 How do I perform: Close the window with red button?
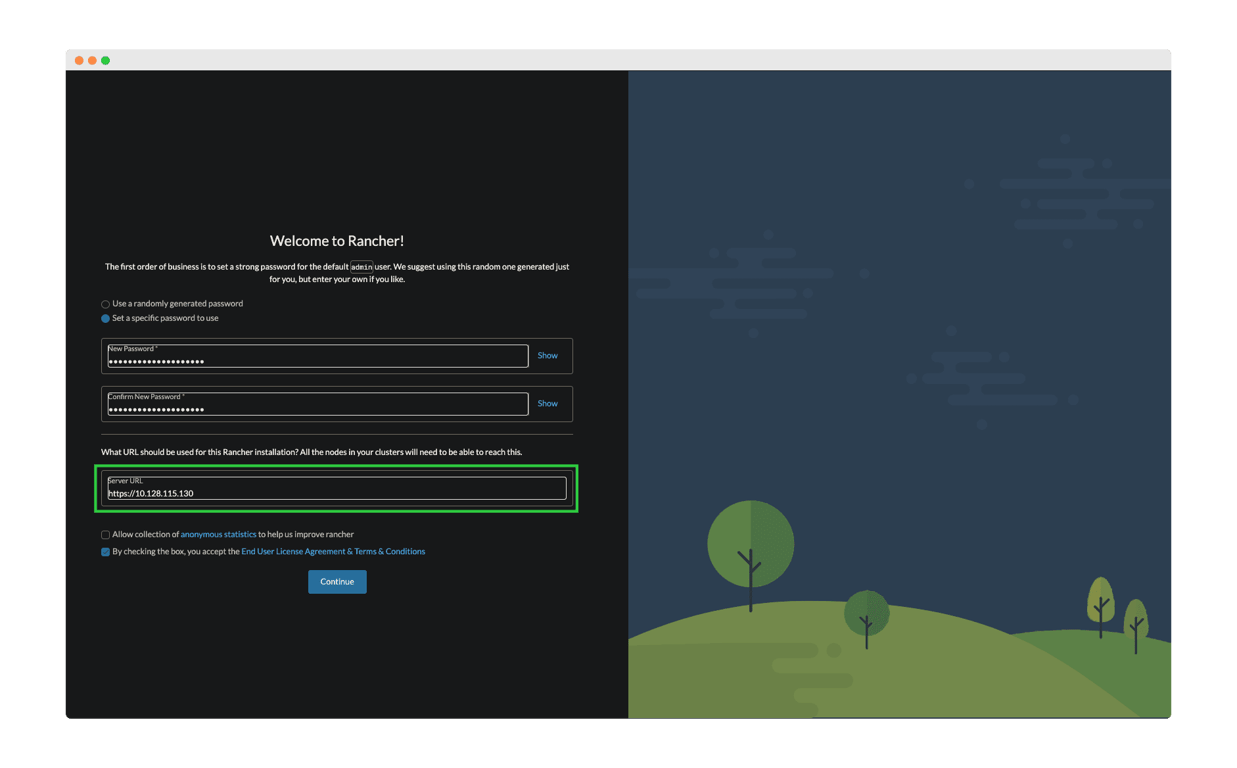[x=79, y=61]
